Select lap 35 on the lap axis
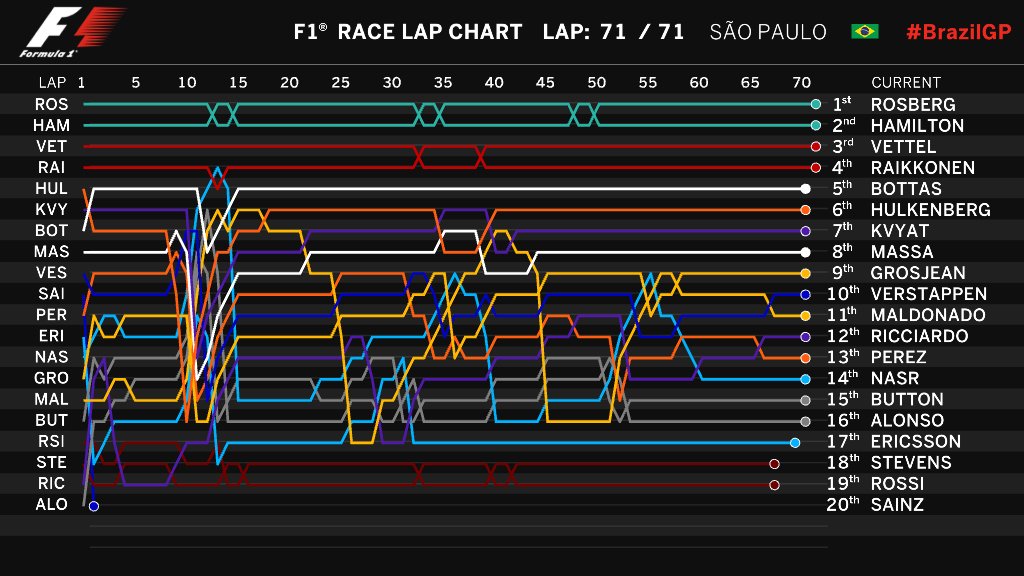This screenshot has width=1024, height=576. coord(443,82)
